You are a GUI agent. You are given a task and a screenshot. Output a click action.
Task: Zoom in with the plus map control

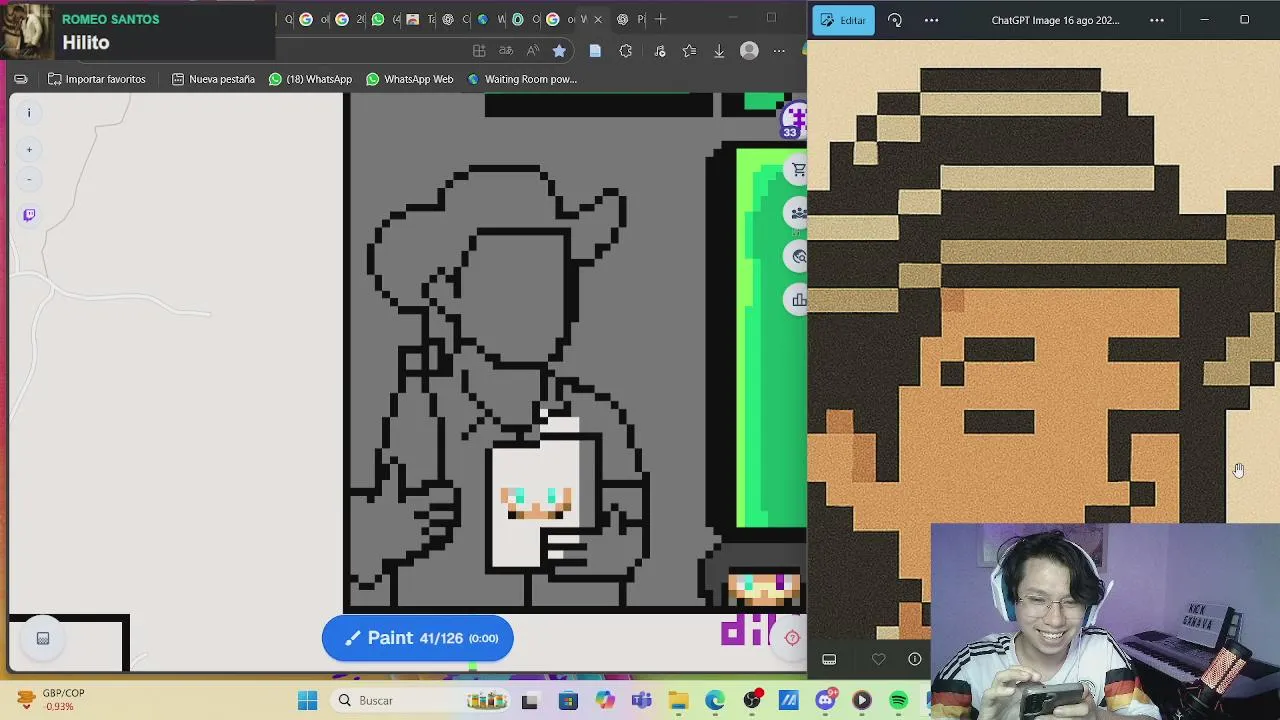pos(29,150)
